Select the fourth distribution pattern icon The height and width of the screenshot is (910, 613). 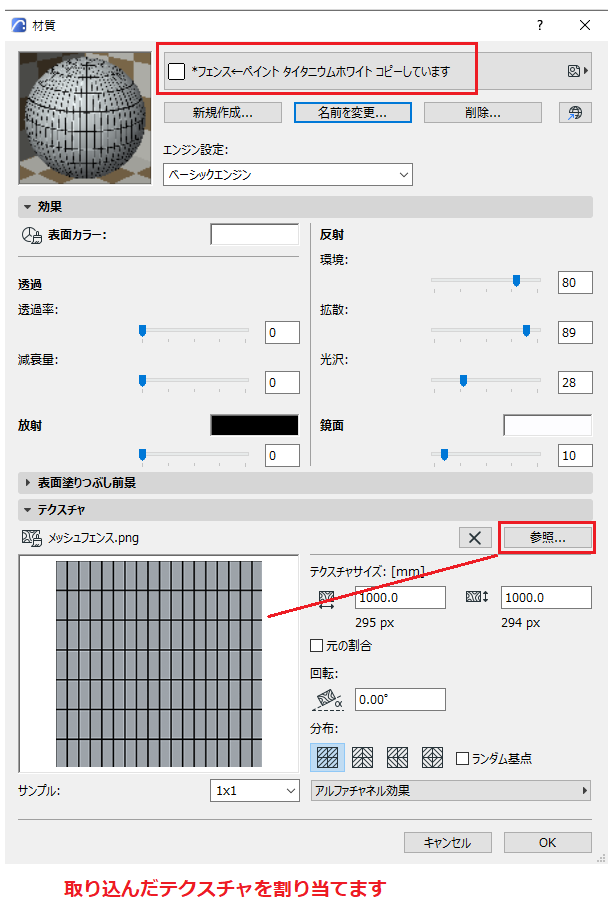pos(432,757)
